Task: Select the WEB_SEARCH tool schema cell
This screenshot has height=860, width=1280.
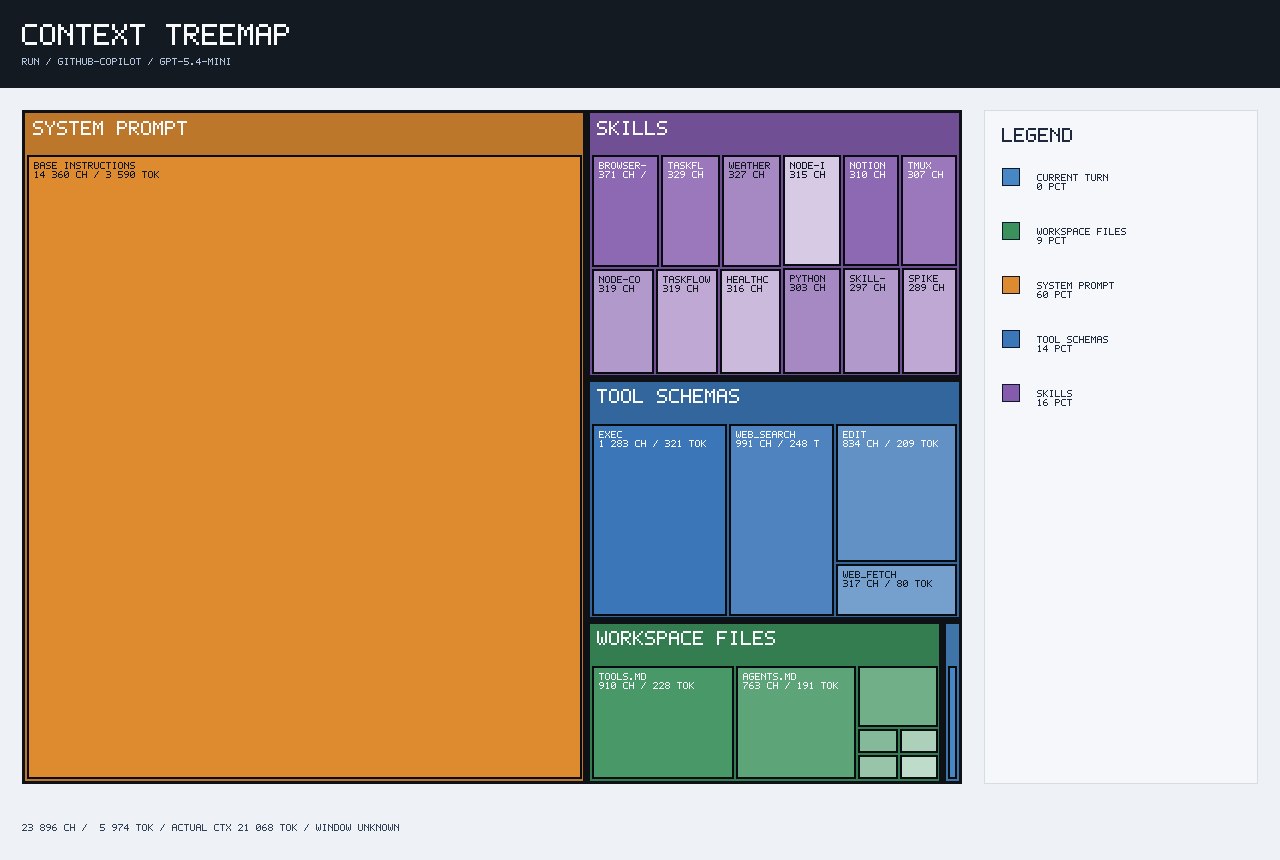Action: pos(781,520)
